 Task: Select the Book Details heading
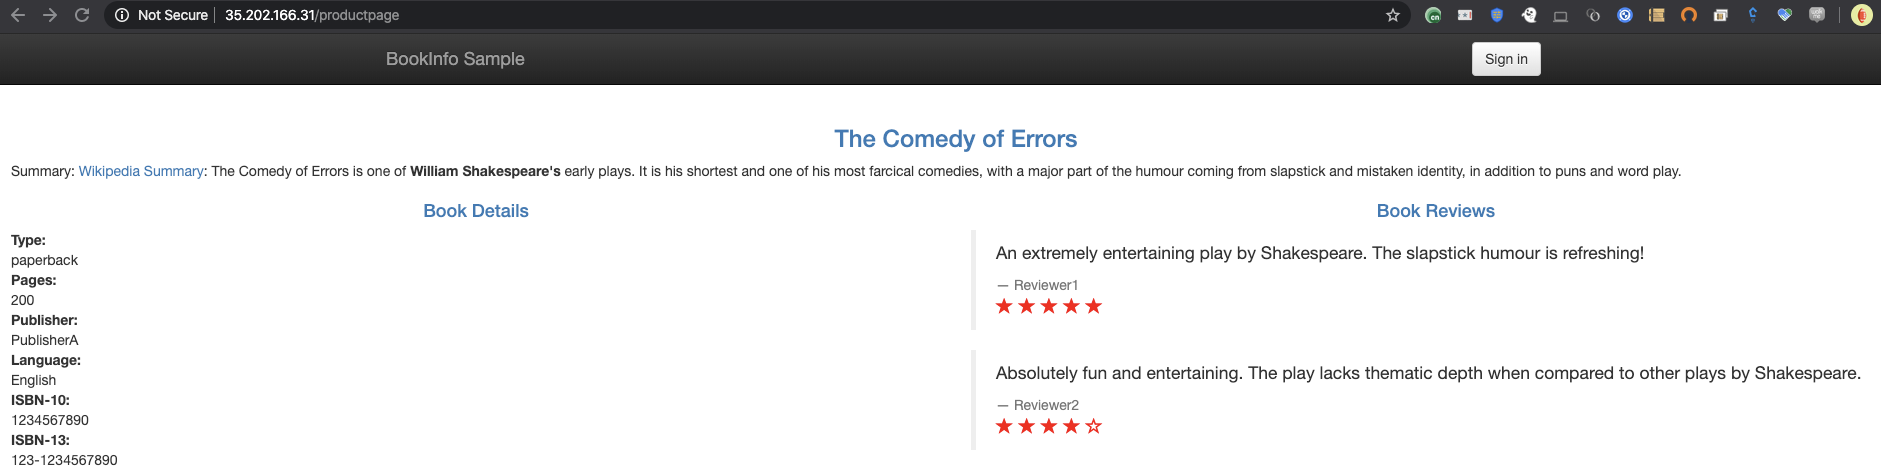(476, 211)
